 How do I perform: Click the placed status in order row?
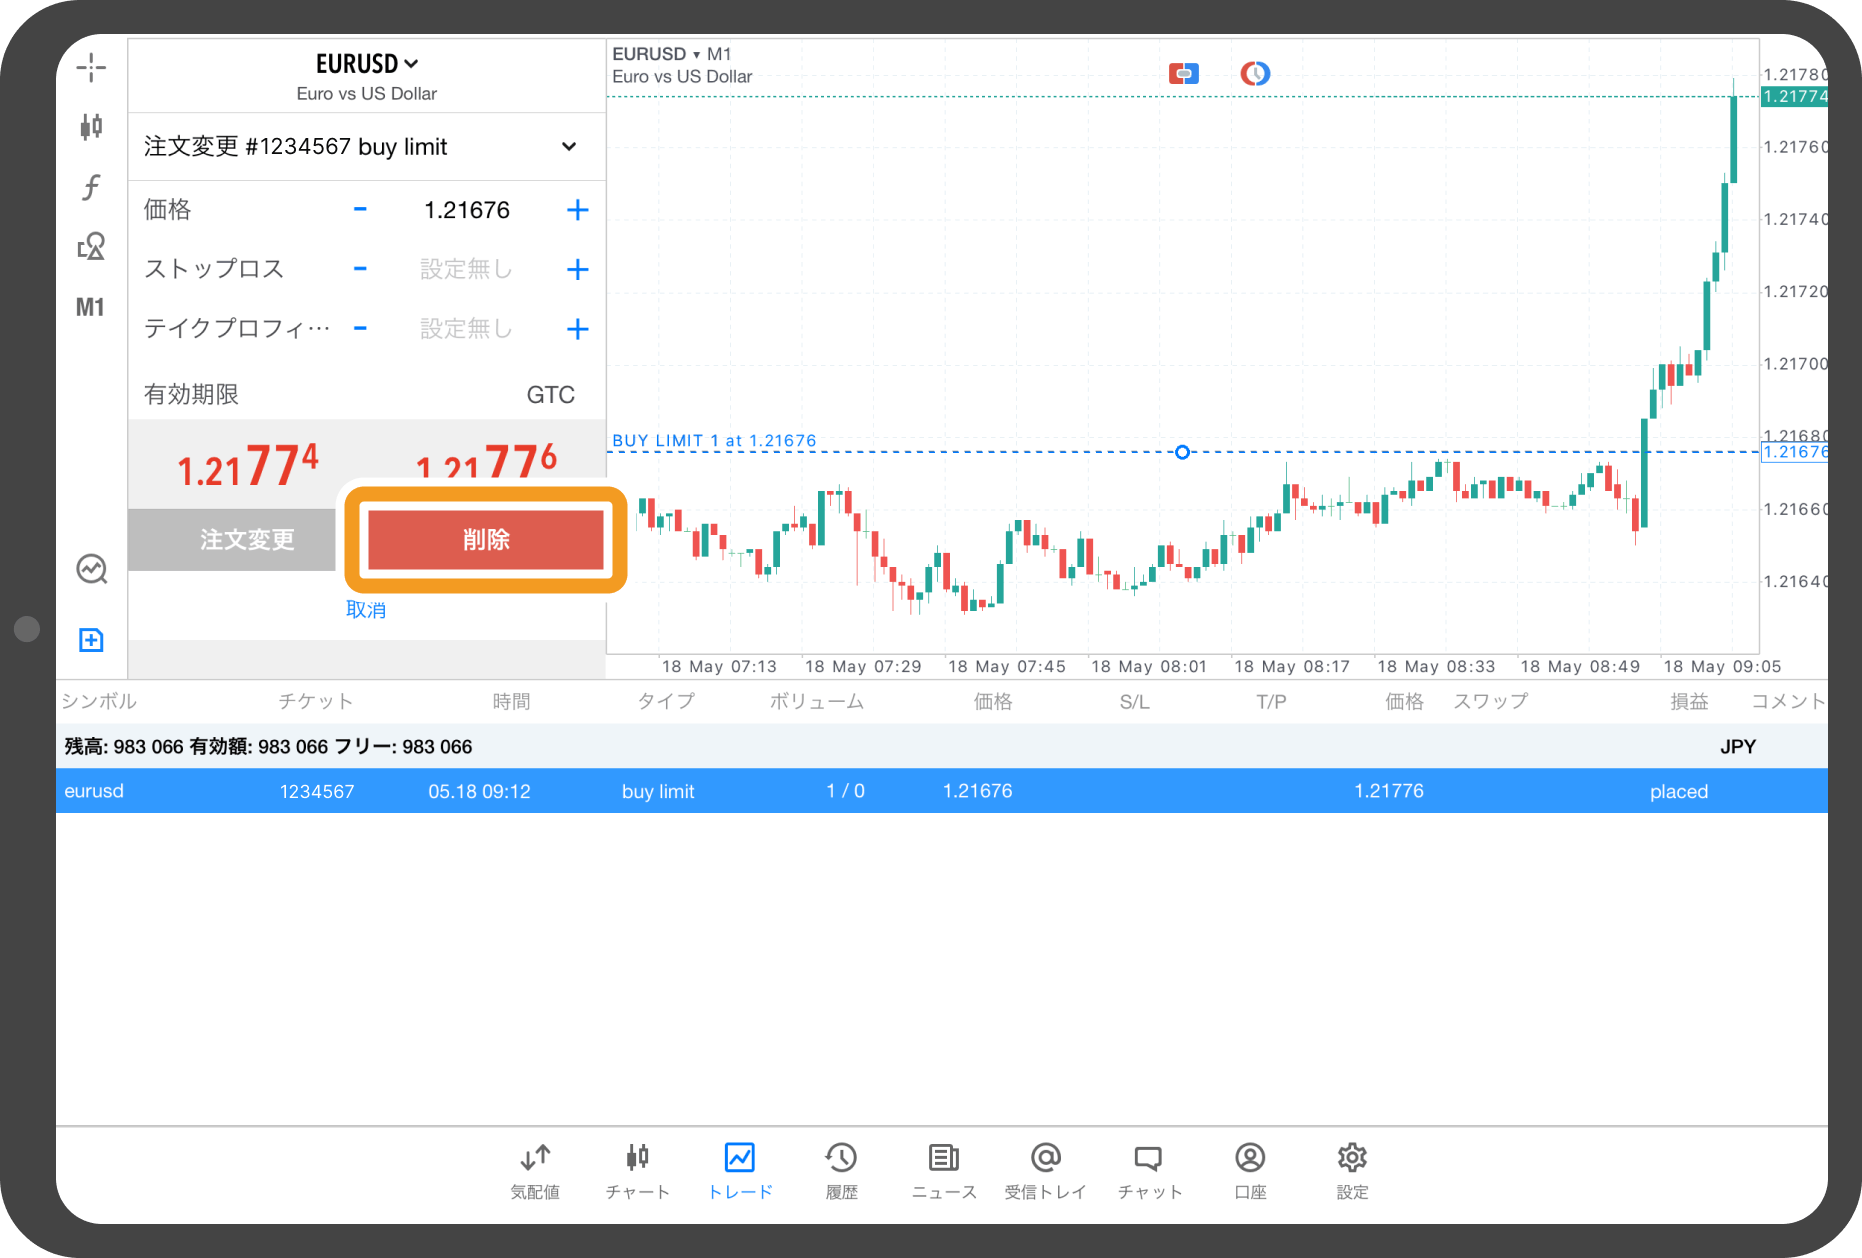[x=1679, y=791]
